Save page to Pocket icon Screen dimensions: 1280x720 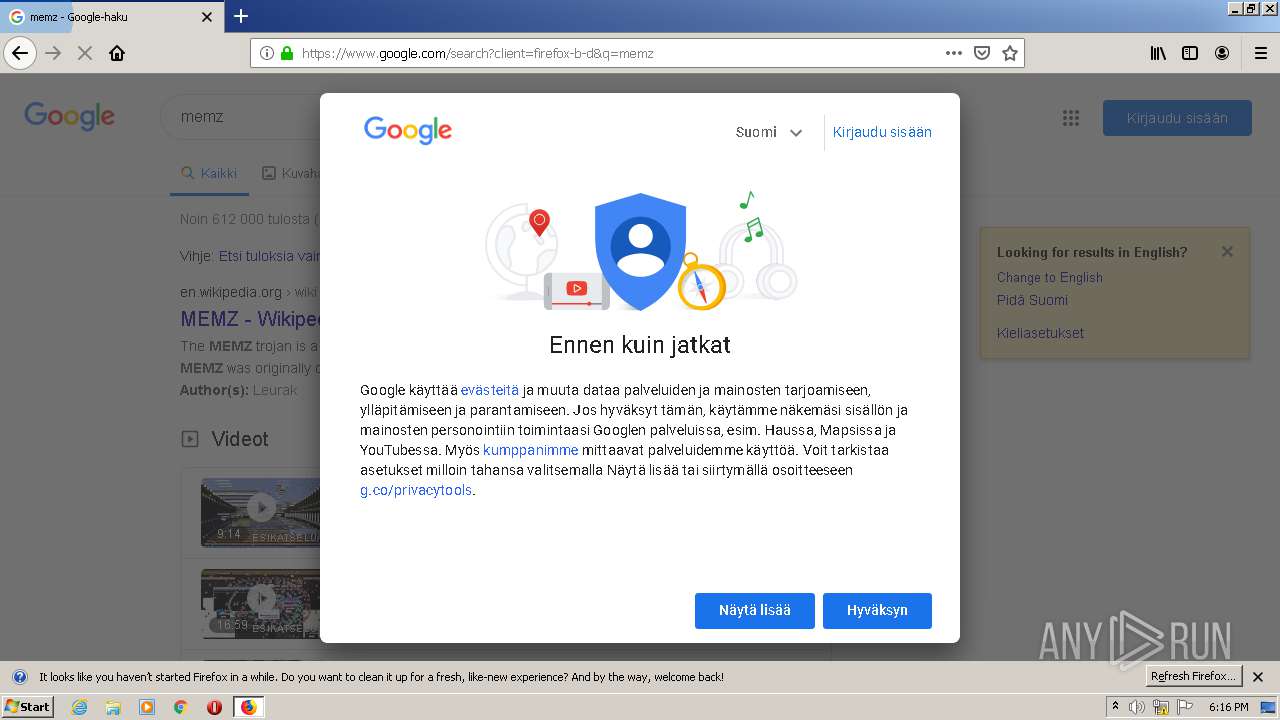point(982,53)
